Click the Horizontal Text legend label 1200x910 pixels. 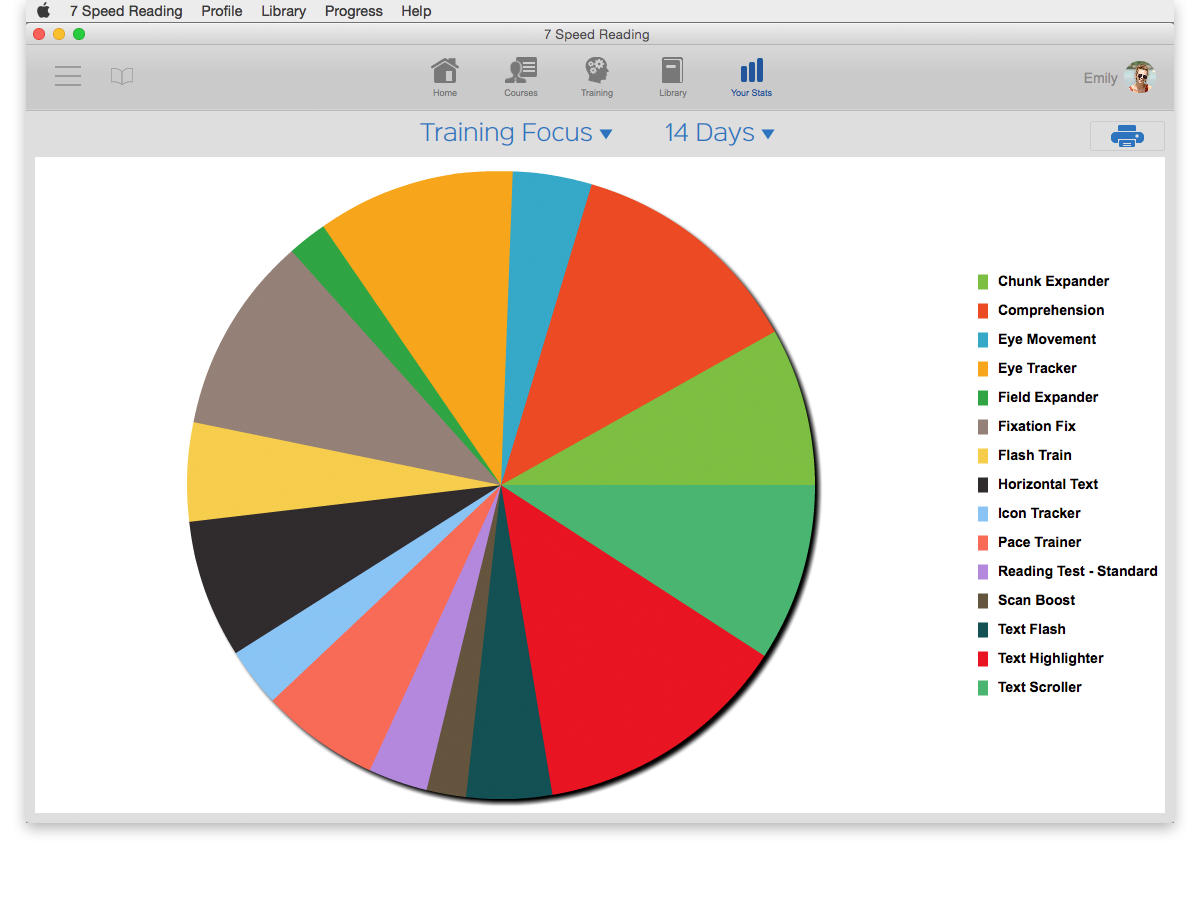1048,485
